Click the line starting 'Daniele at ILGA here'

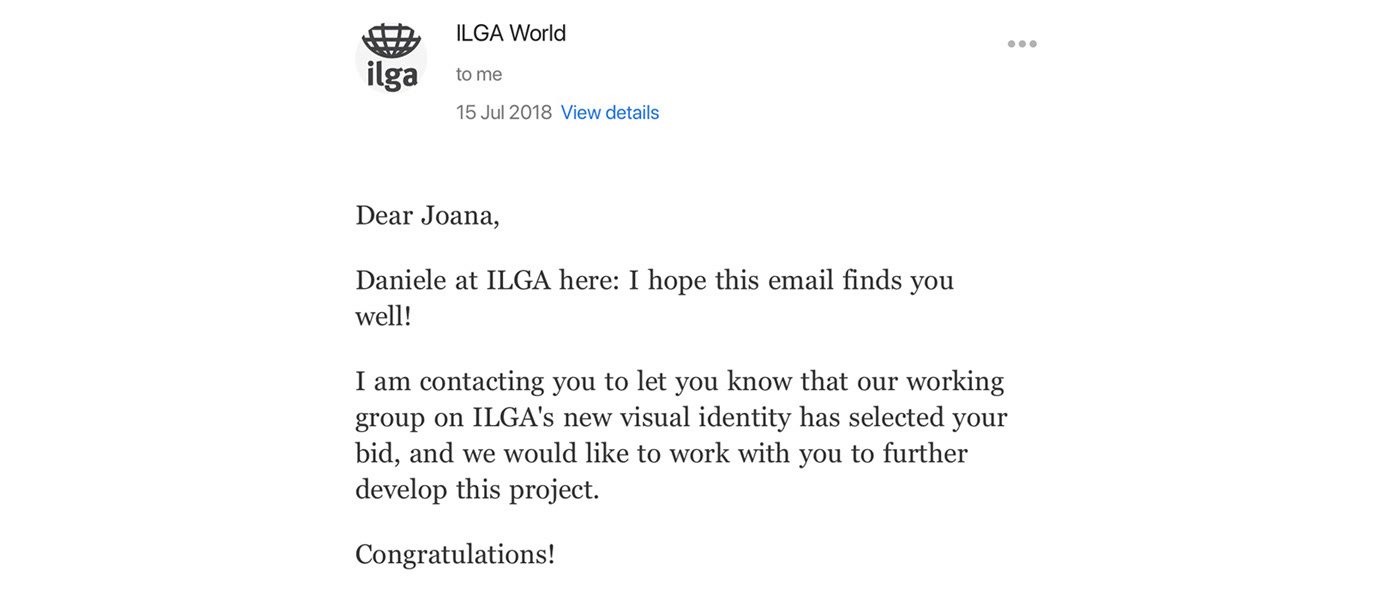(655, 280)
